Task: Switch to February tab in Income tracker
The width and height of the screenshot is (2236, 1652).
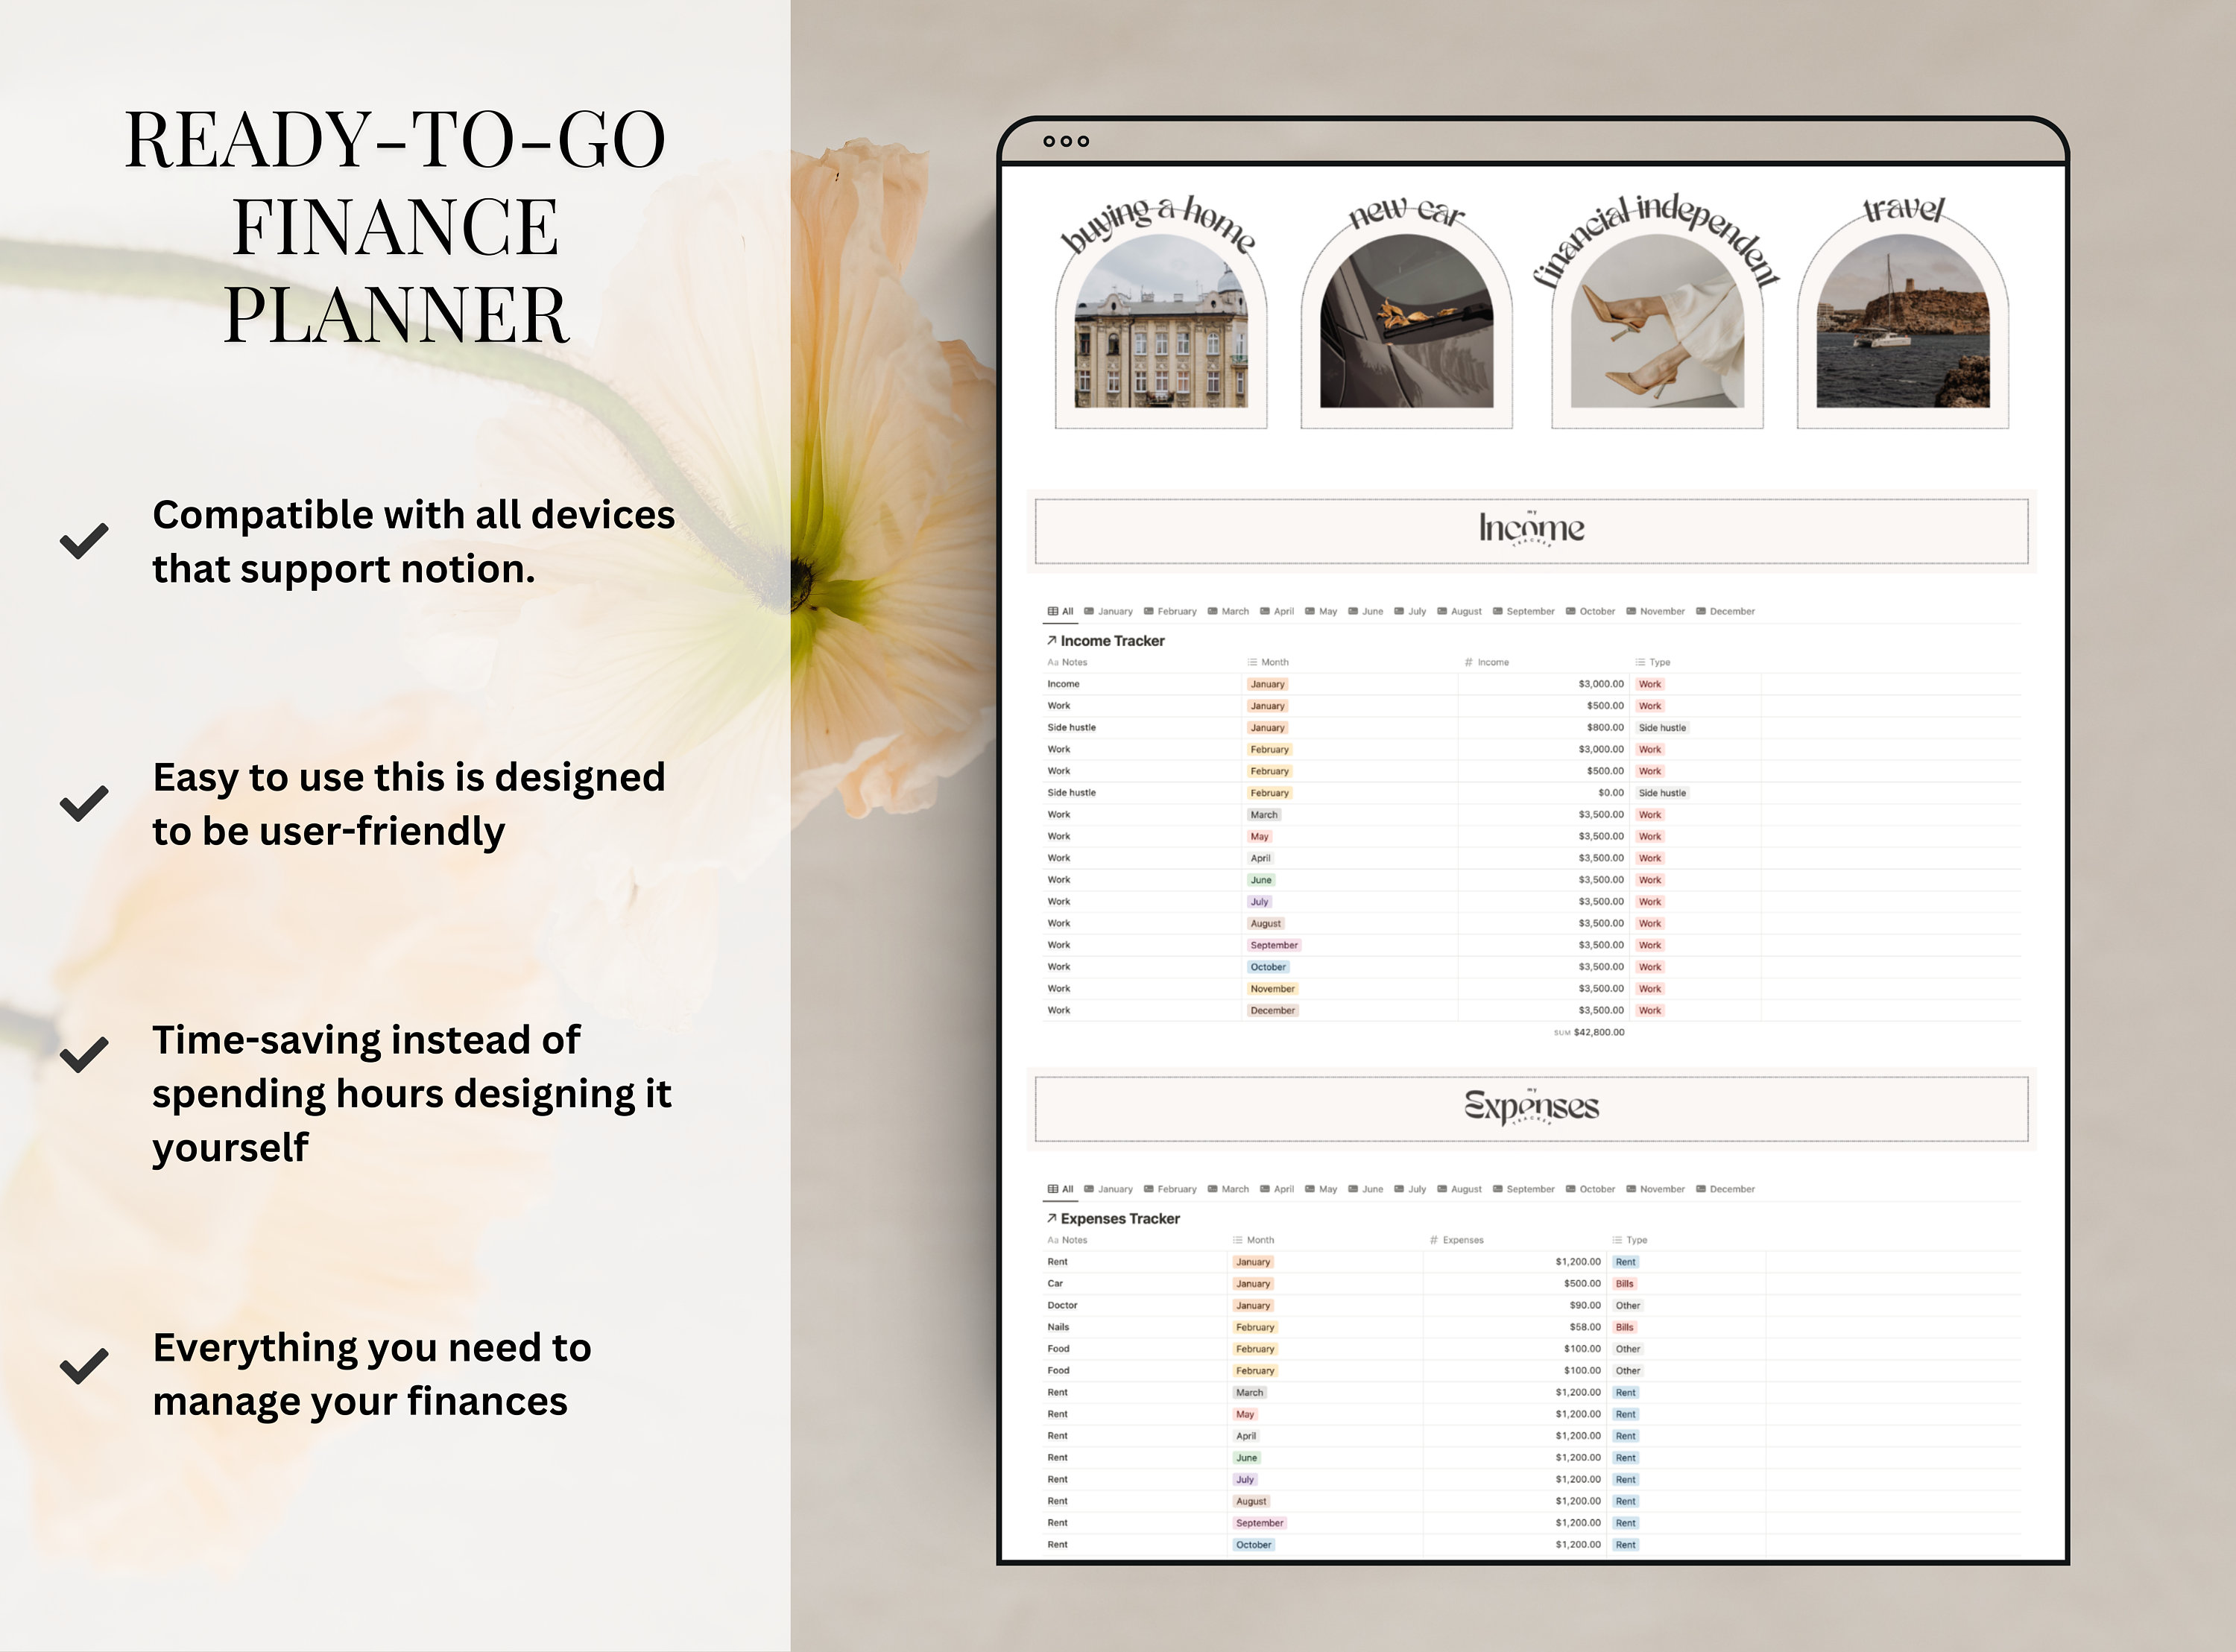Action: [1170, 611]
